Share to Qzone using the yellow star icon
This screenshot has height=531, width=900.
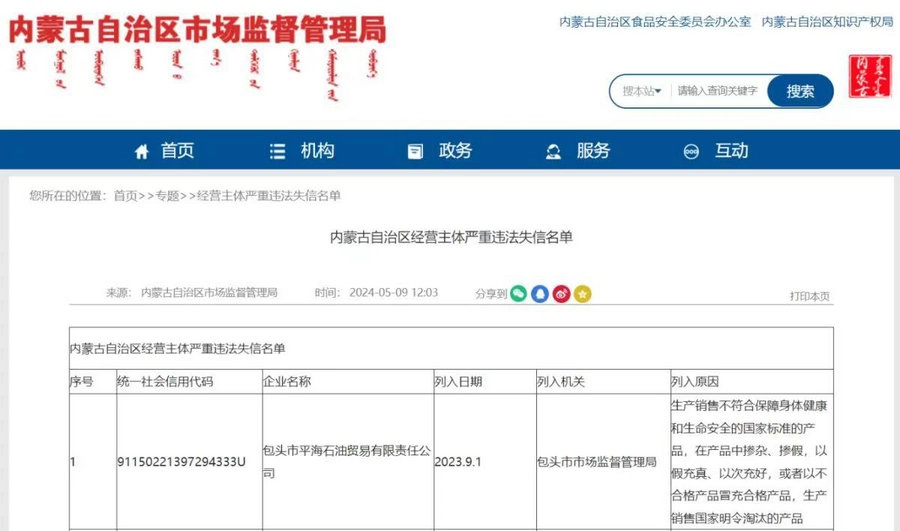pos(583,293)
